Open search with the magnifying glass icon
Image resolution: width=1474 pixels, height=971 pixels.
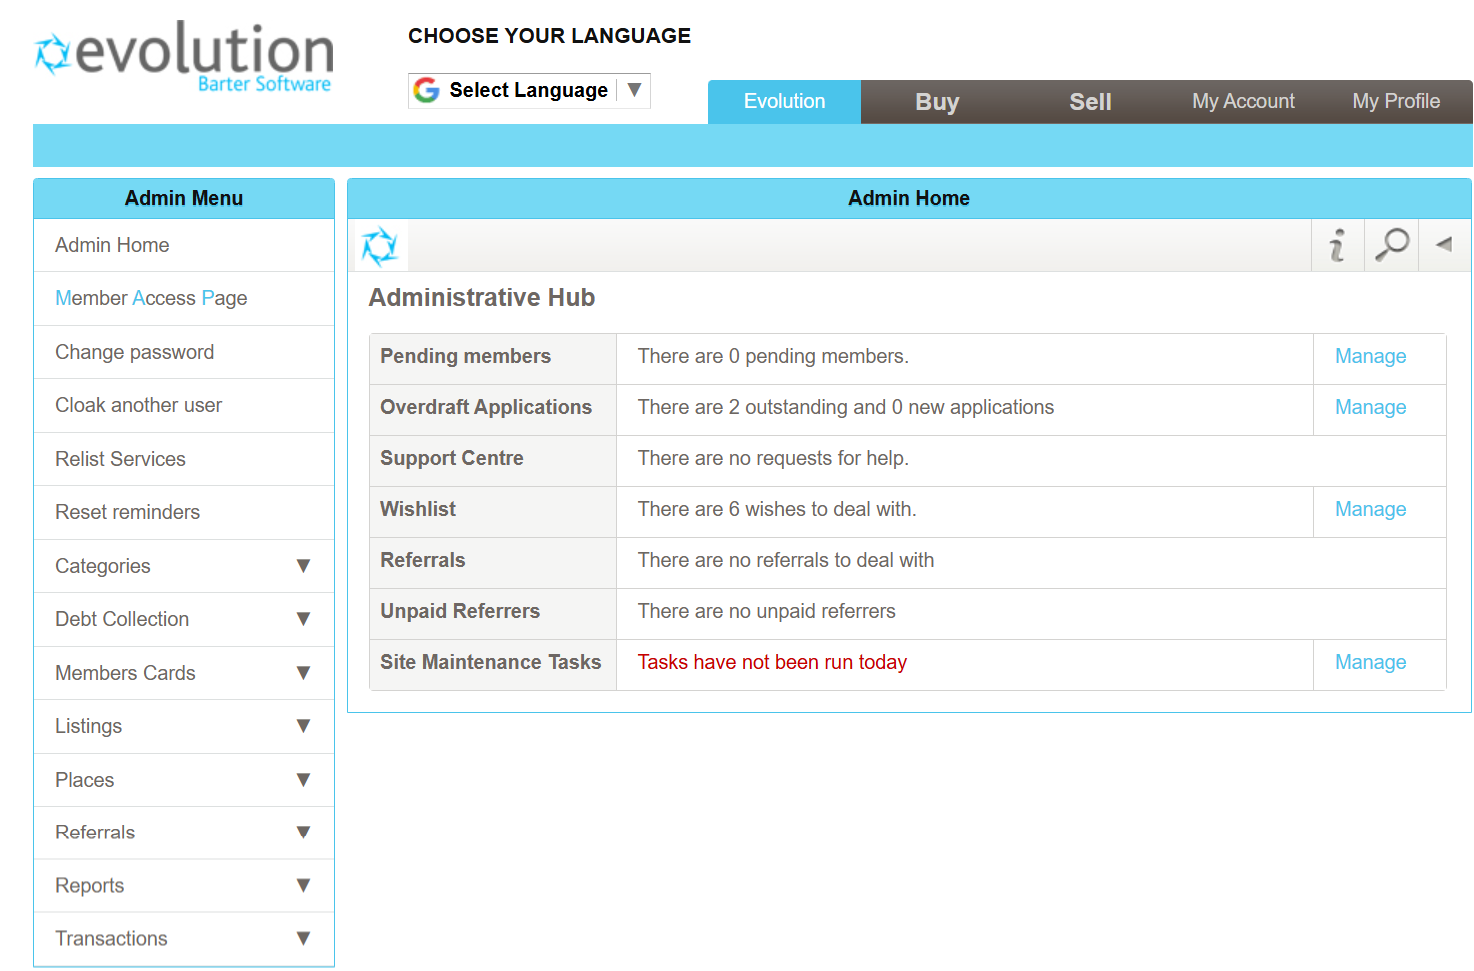pyautogui.click(x=1391, y=245)
